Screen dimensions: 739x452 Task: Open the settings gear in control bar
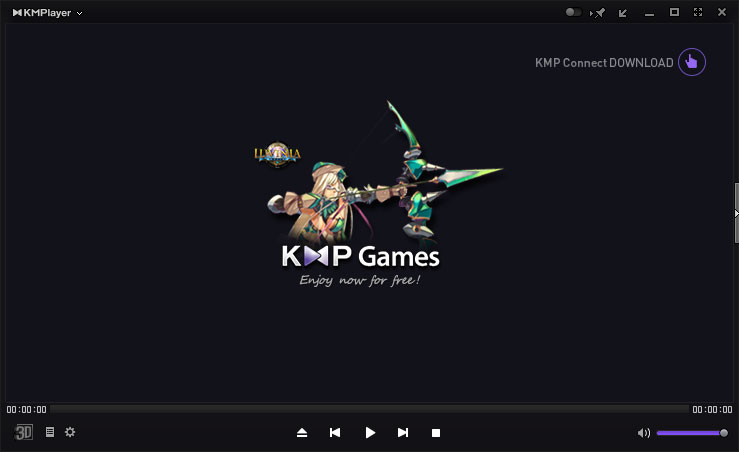(70, 432)
